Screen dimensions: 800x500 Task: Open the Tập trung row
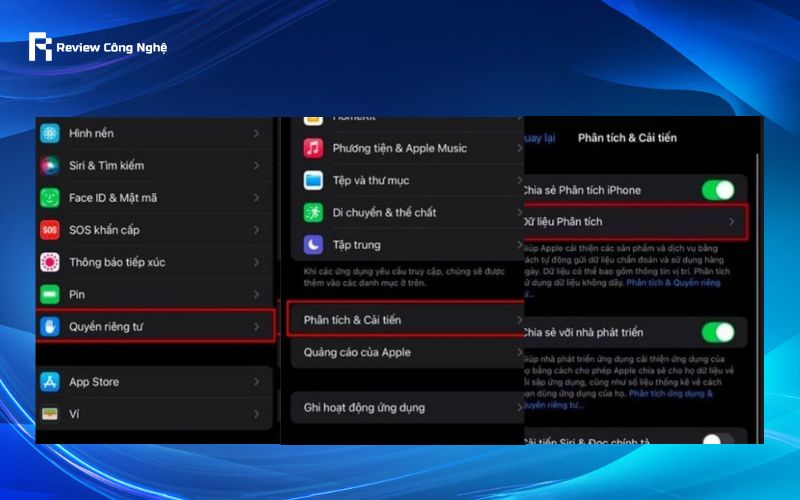[x=407, y=244]
